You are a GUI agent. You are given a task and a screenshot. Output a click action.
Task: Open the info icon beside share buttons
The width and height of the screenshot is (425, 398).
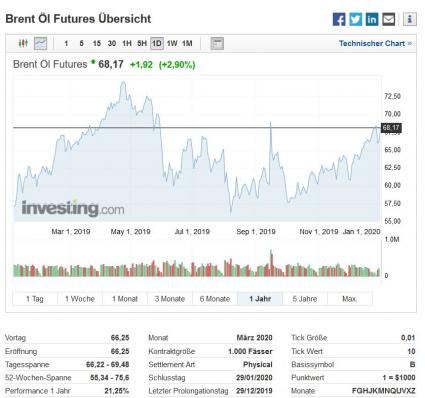410,19
